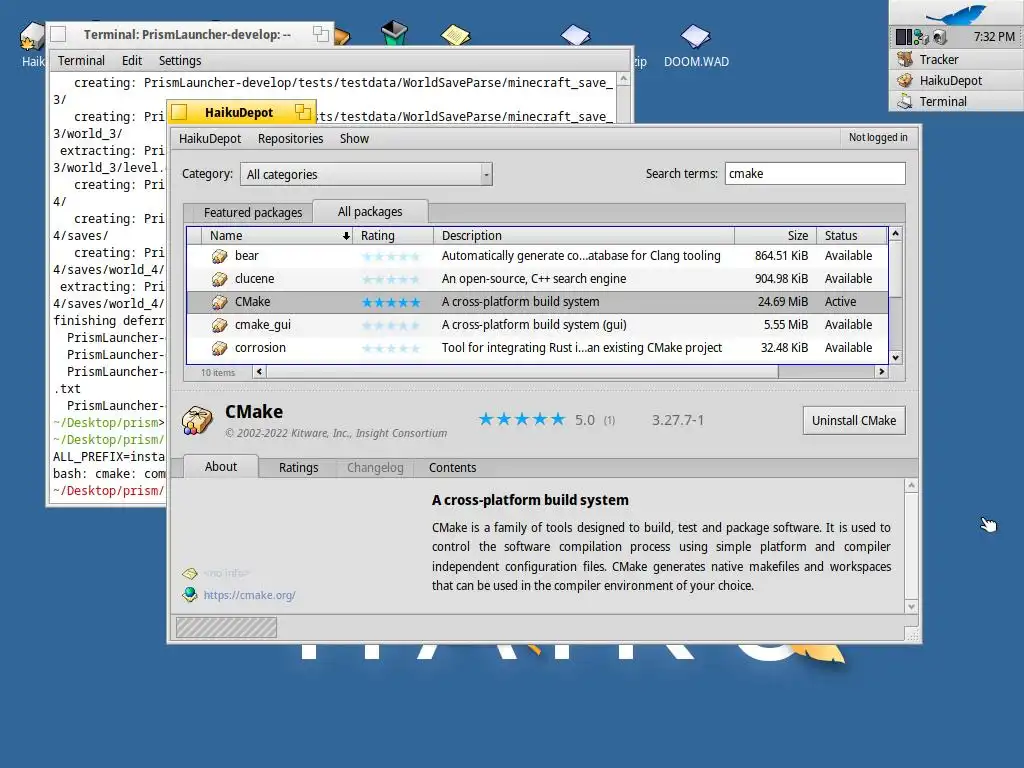The image size is (1024, 768).
Task: Click the Terminal icon in Deskbar
Action: [x=905, y=101]
